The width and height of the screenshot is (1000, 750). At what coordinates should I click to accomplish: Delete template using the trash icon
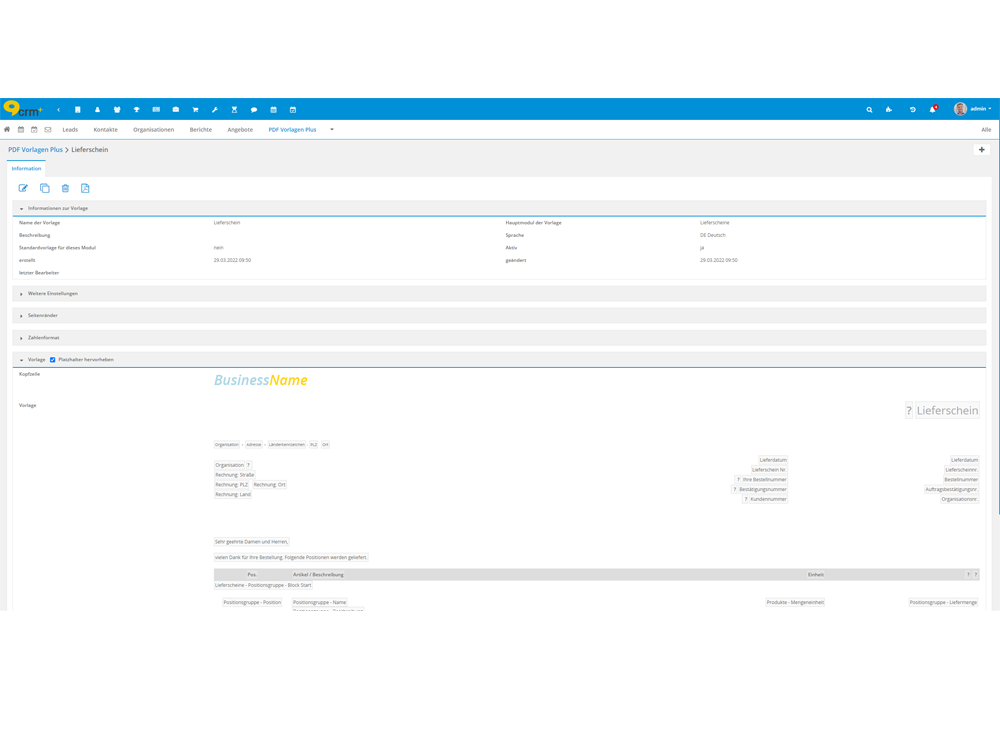pyautogui.click(x=65, y=188)
